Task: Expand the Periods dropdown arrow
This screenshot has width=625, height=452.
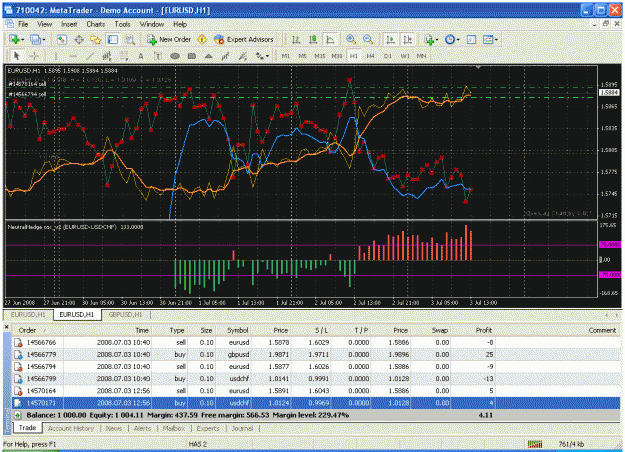Action: (x=458, y=39)
